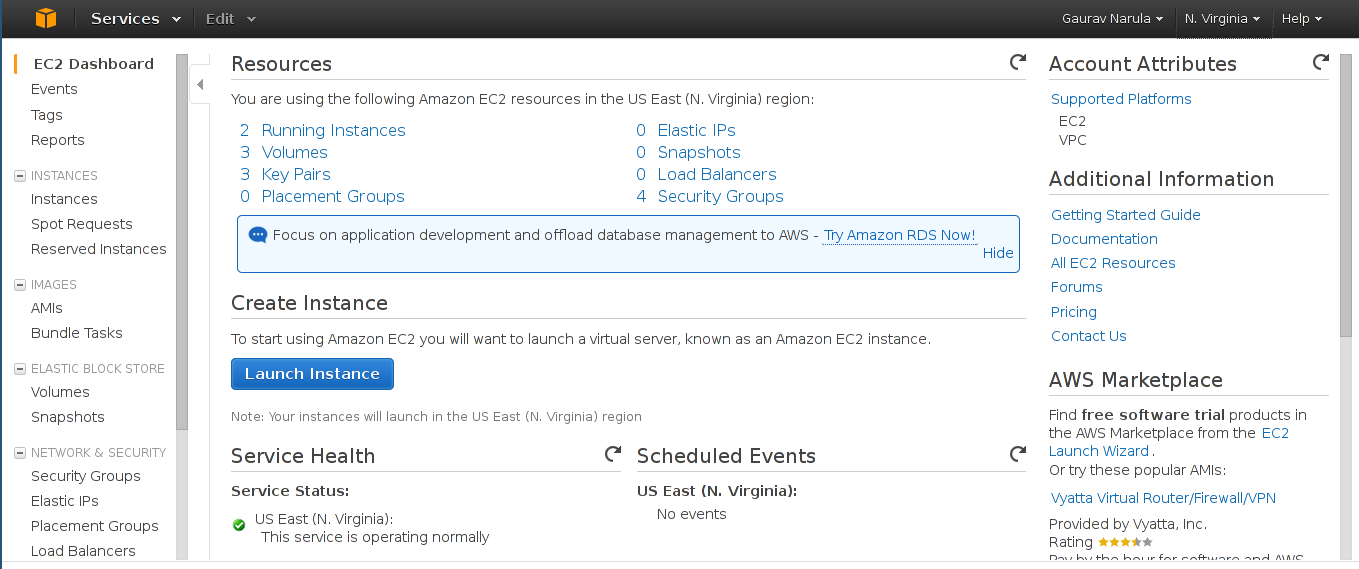Open the Help menu
1359x569 pixels.
point(1301,18)
